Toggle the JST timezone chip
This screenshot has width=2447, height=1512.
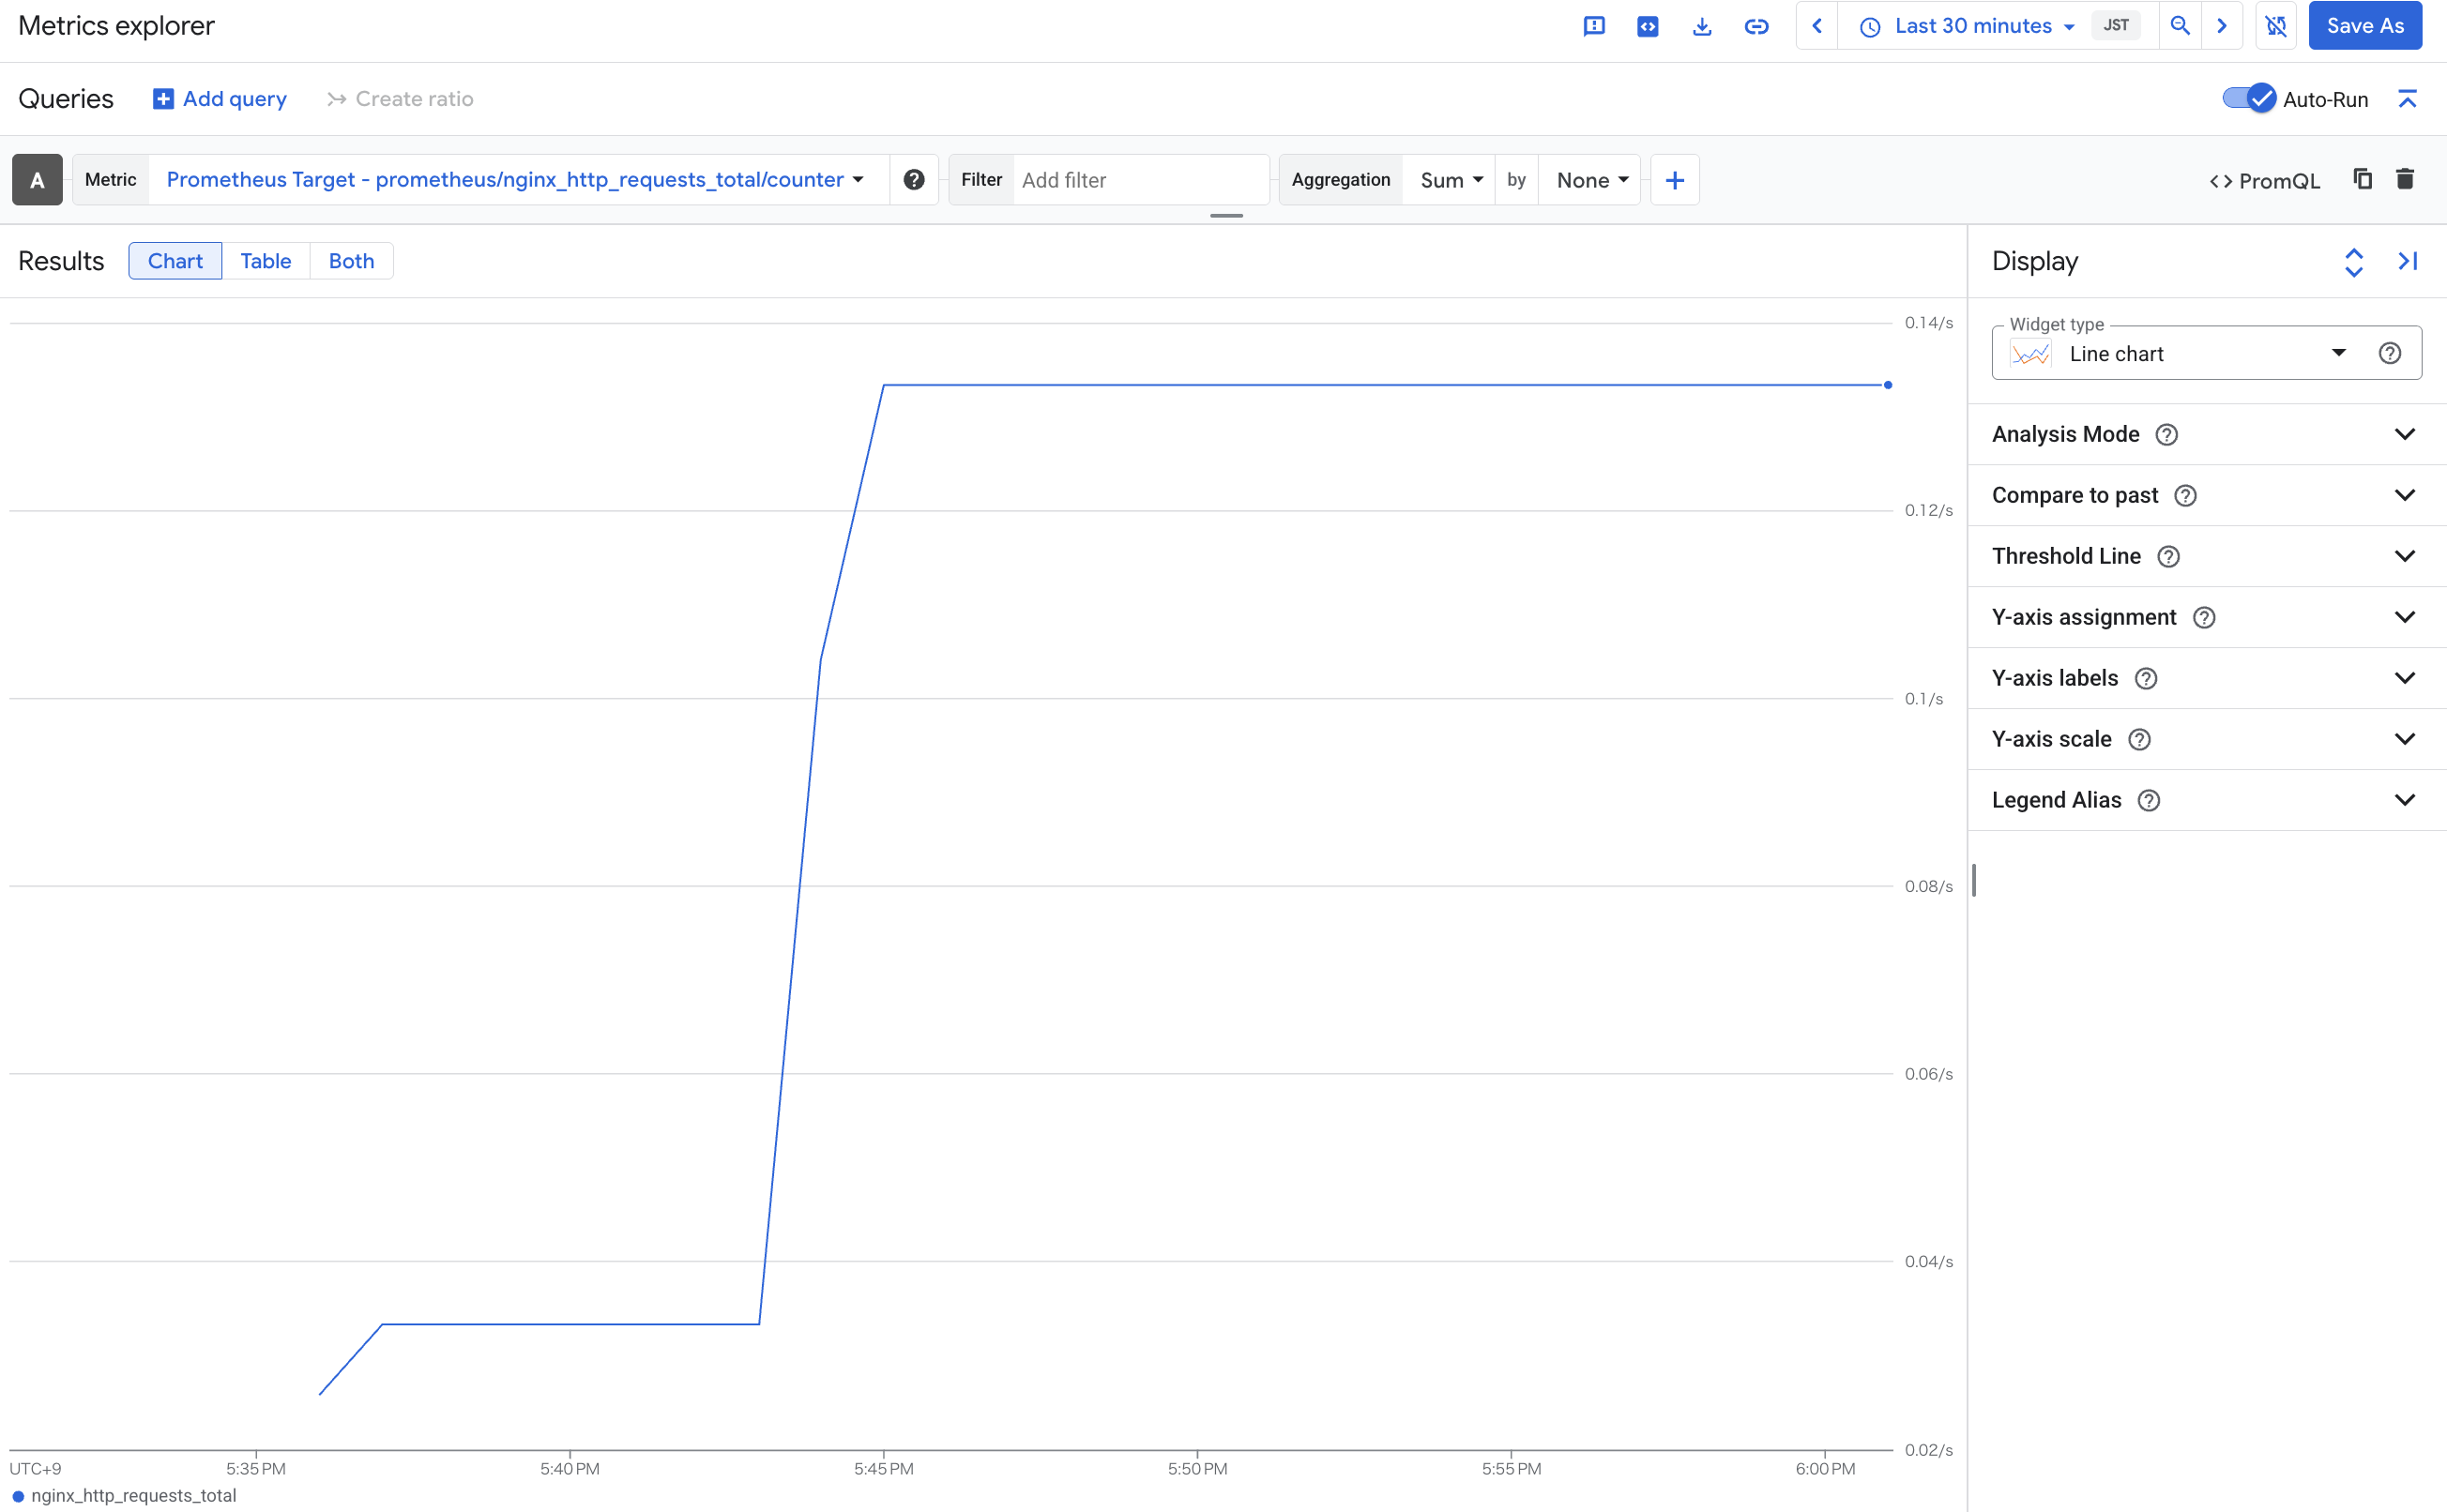click(2115, 26)
